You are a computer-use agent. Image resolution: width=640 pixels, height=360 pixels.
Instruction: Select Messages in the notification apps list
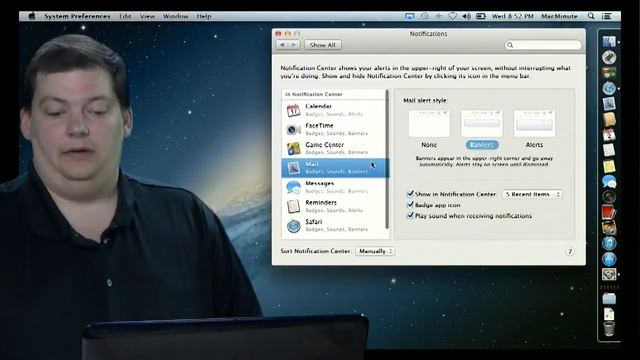point(335,187)
